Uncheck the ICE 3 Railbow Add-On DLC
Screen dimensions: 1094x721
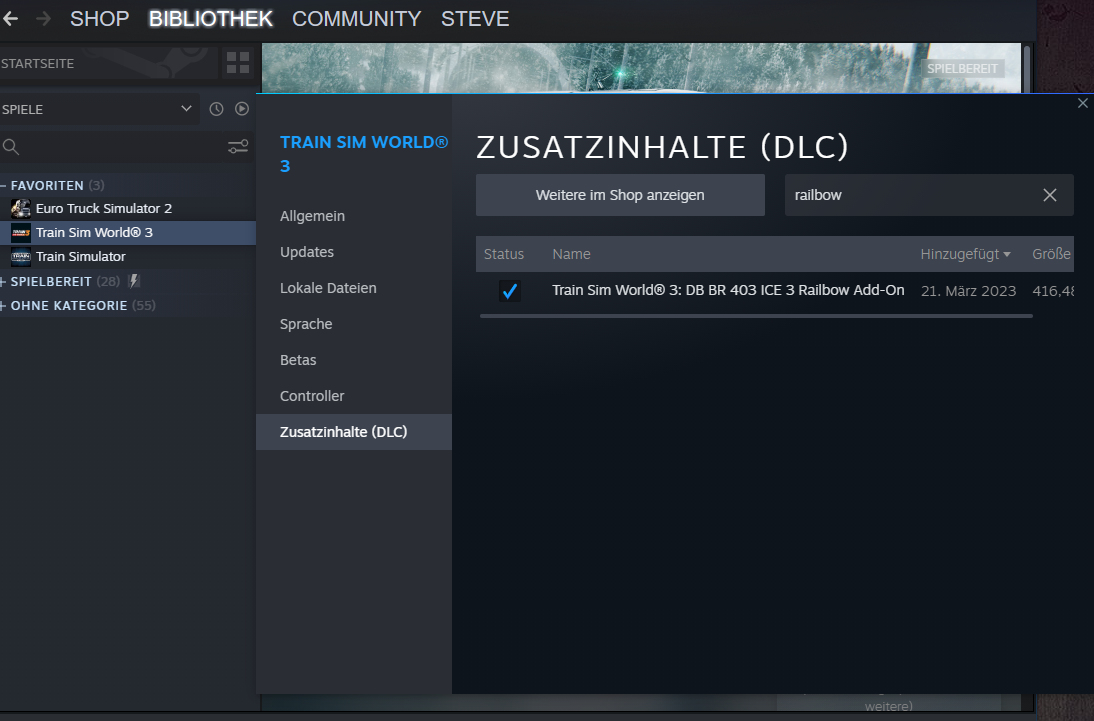tap(510, 291)
